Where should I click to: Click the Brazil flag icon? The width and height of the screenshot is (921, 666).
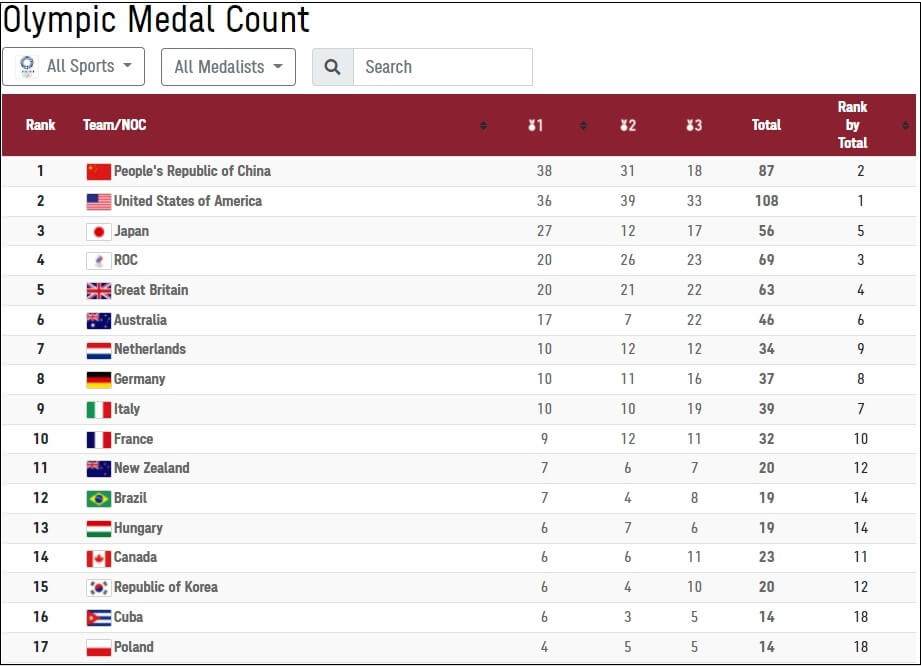[99, 499]
